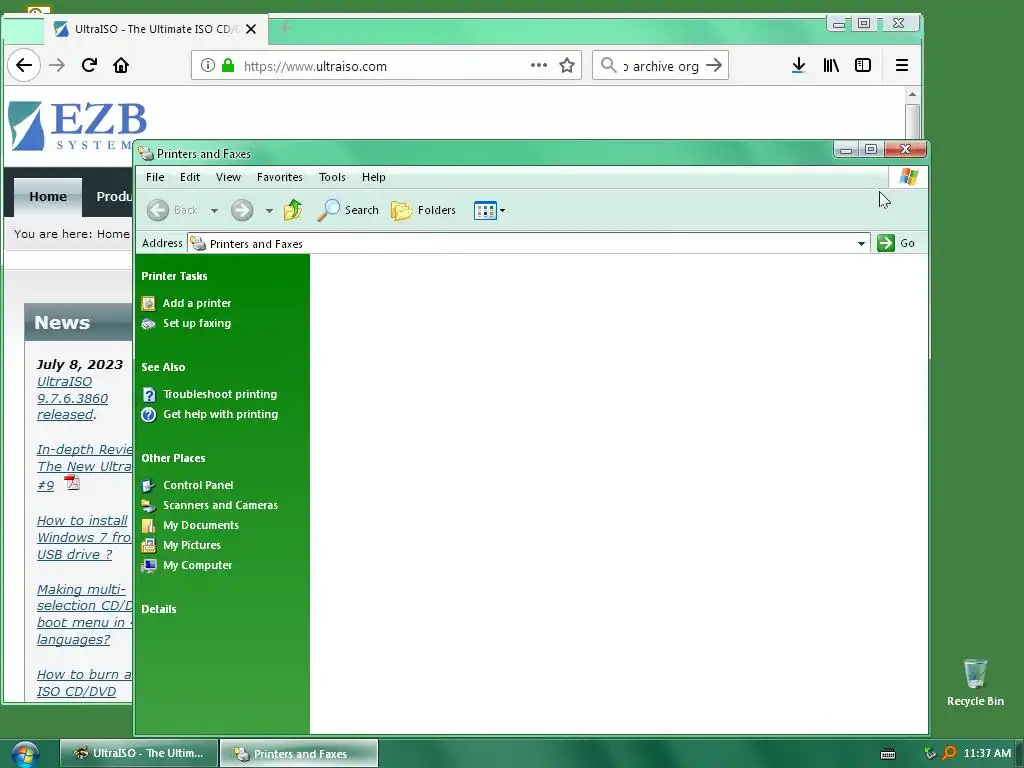Screen dimensions: 1024x768
Task: Click the See Also header
Action: [163, 368]
